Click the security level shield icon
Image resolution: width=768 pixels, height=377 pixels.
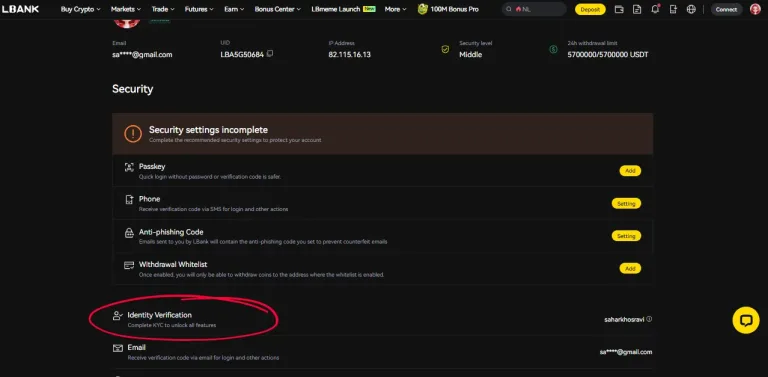(x=445, y=49)
